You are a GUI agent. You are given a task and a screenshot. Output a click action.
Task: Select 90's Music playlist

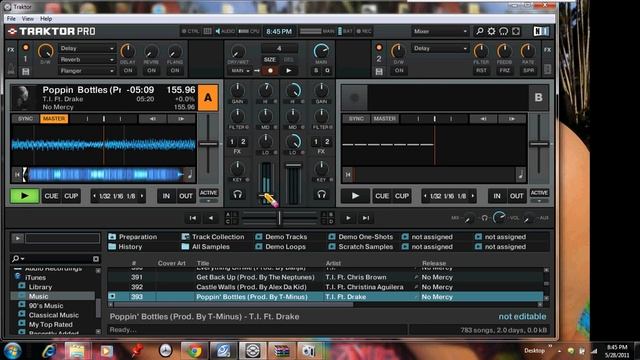coord(46,306)
